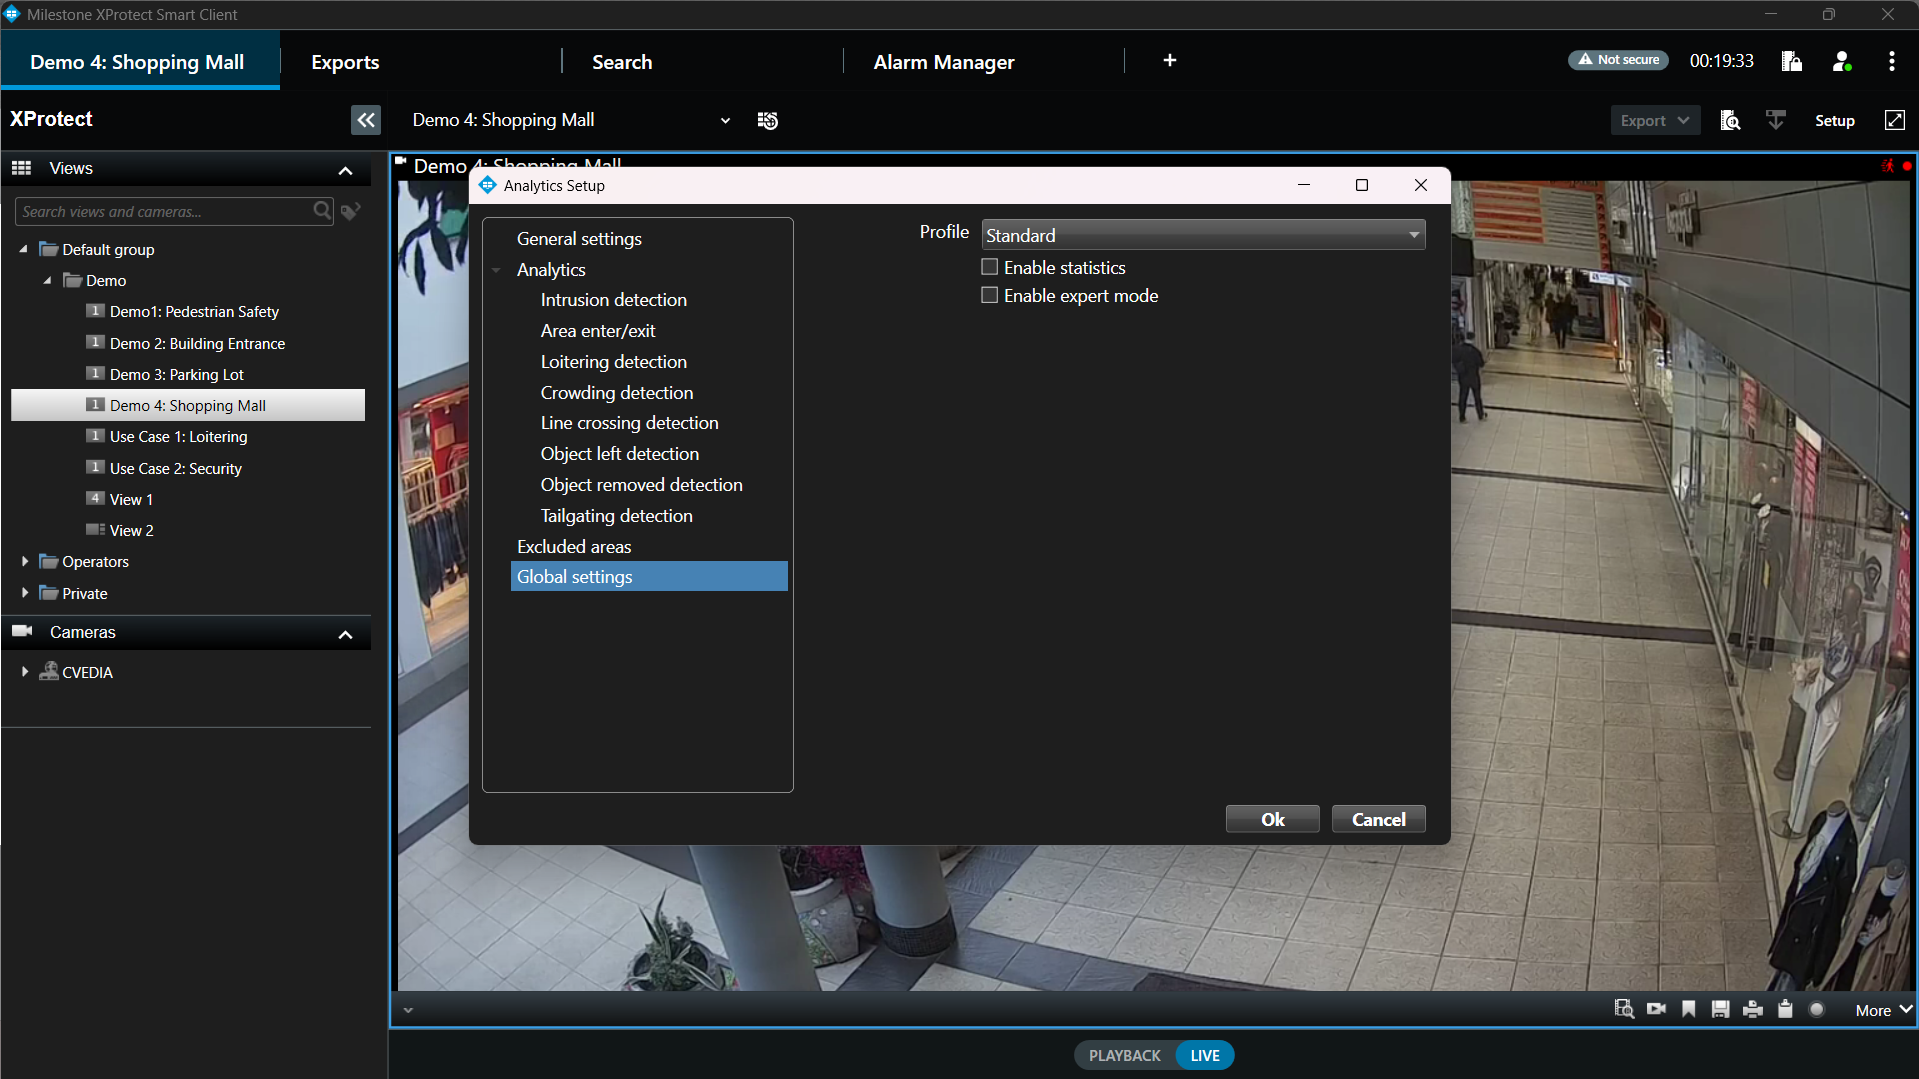Select Area enter/exit
The width and height of the screenshot is (1919, 1079).
(598, 330)
